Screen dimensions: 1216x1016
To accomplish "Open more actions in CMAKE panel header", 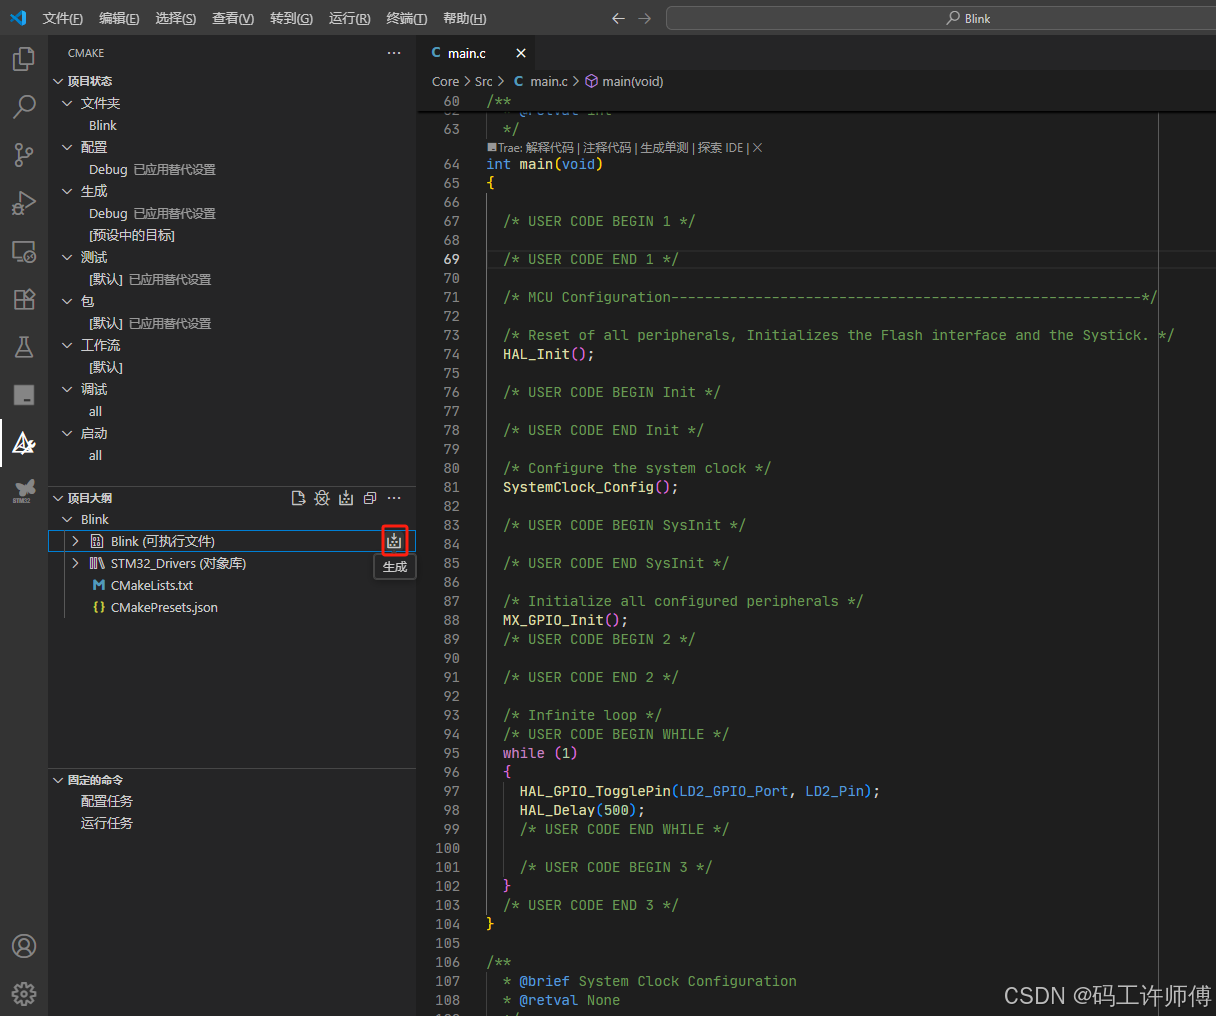I will (x=394, y=53).
